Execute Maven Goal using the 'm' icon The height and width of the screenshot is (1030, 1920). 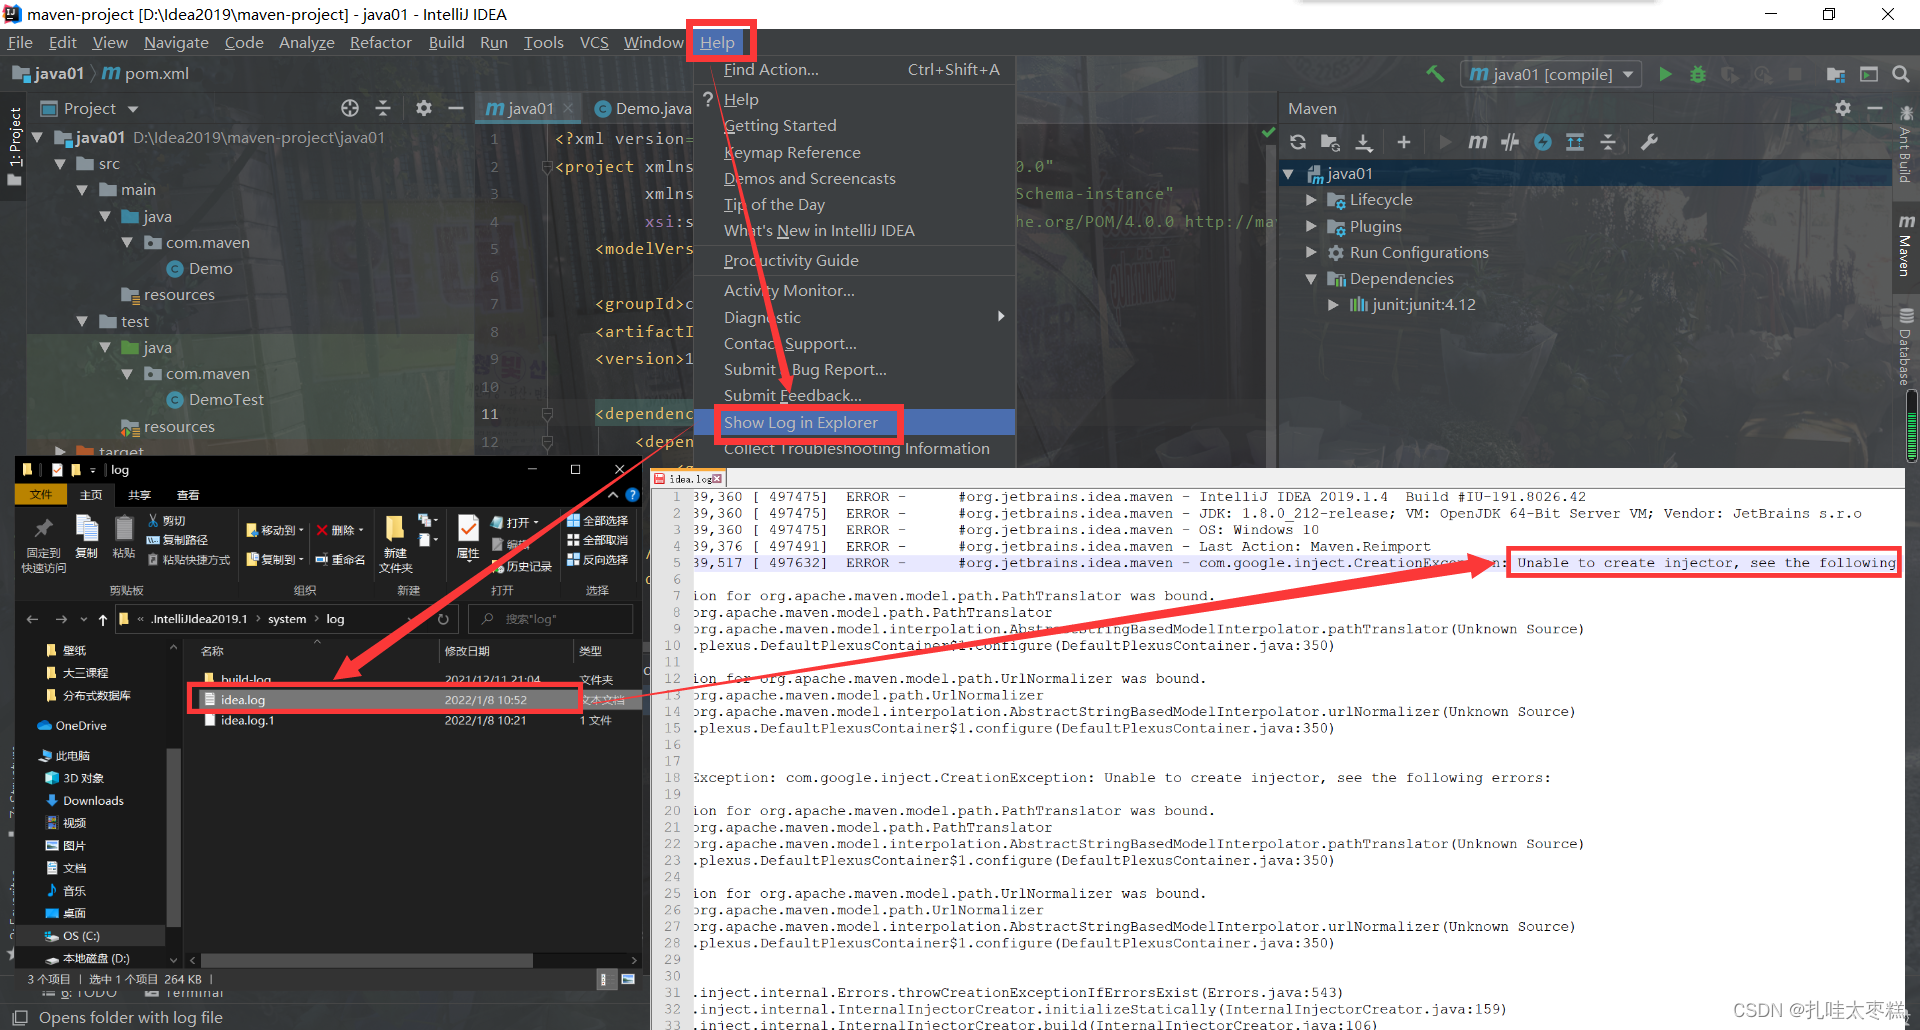click(x=1478, y=142)
